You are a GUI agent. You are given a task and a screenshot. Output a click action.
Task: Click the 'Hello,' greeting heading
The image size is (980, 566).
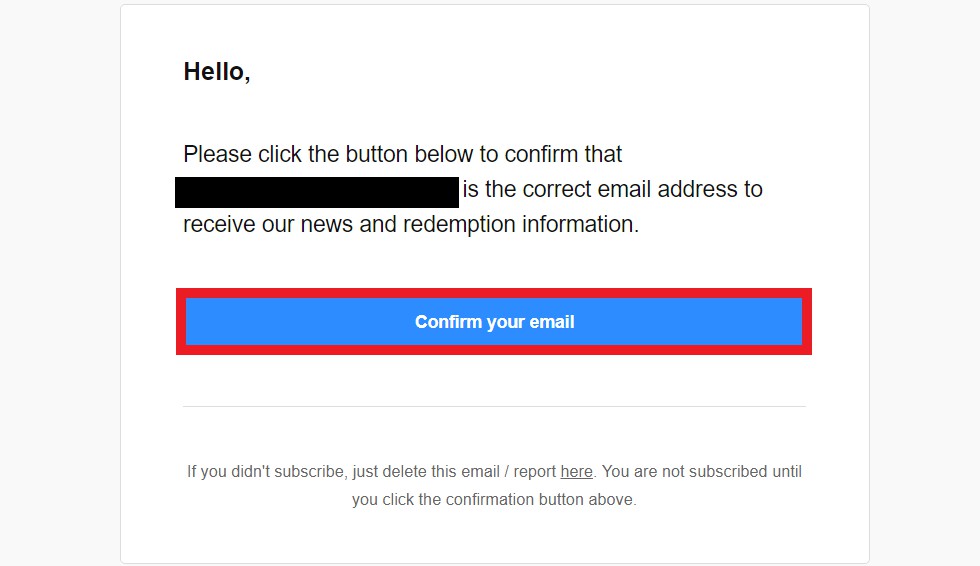(217, 72)
